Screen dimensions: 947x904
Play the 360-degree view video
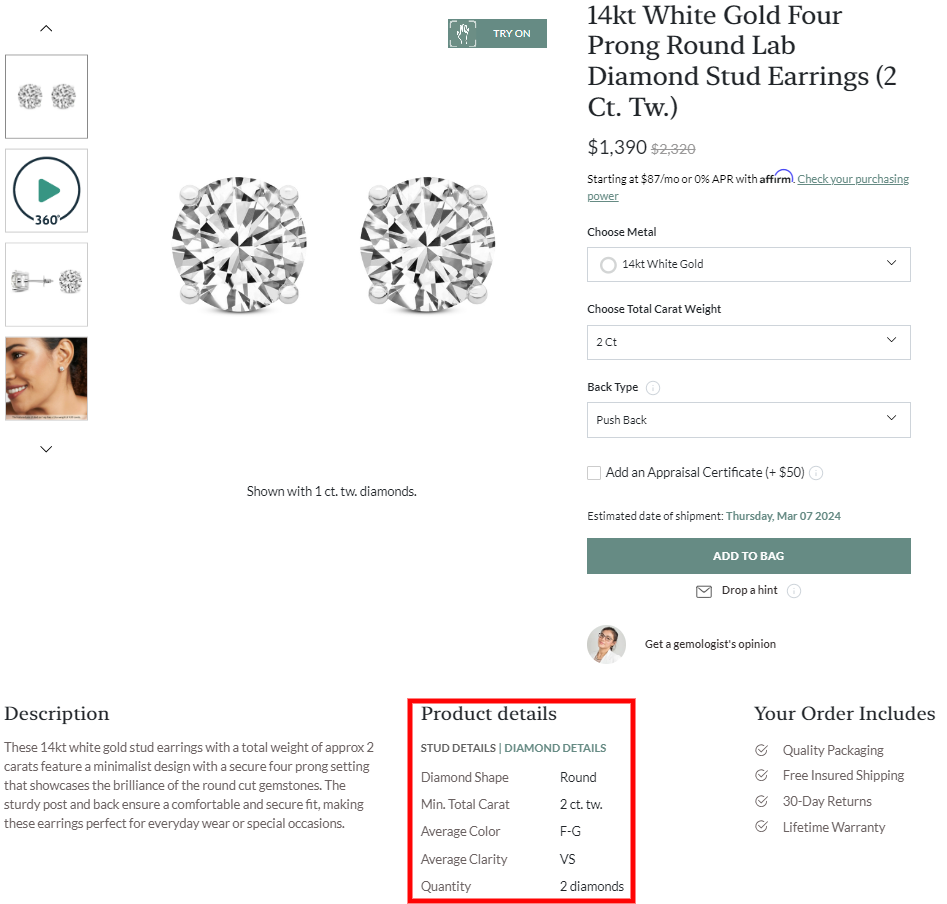pyautogui.click(x=46, y=190)
